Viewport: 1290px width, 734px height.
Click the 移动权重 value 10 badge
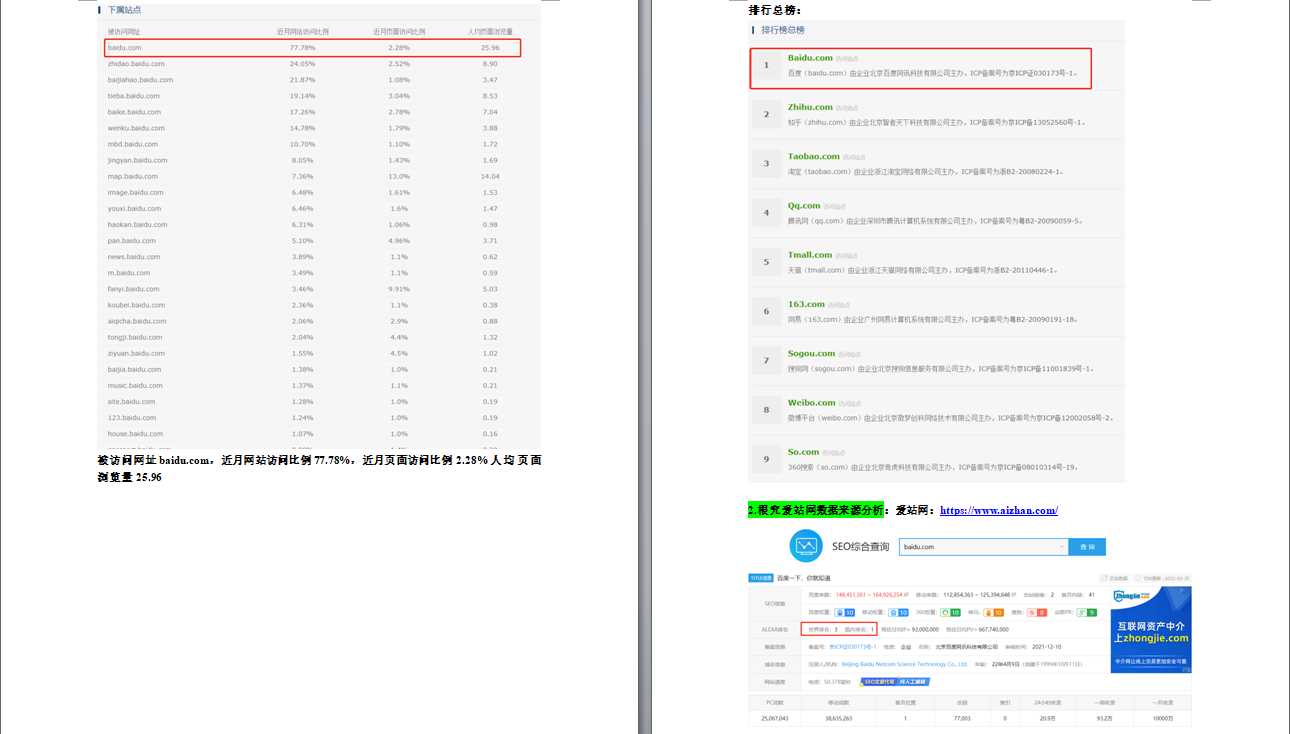pos(898,612)
